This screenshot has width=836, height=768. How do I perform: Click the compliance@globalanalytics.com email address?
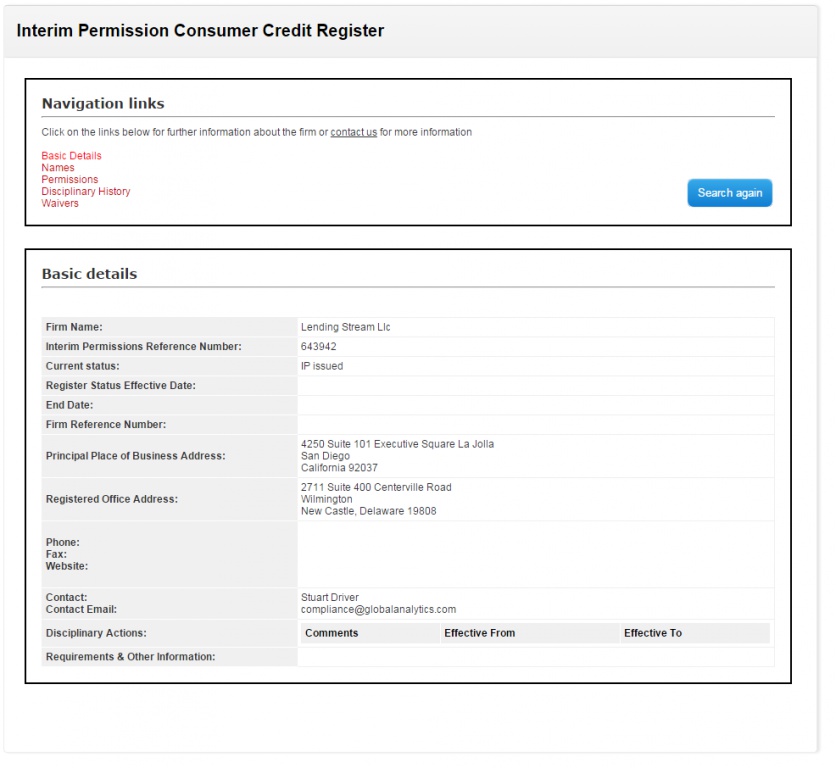[x=378, y=610]
